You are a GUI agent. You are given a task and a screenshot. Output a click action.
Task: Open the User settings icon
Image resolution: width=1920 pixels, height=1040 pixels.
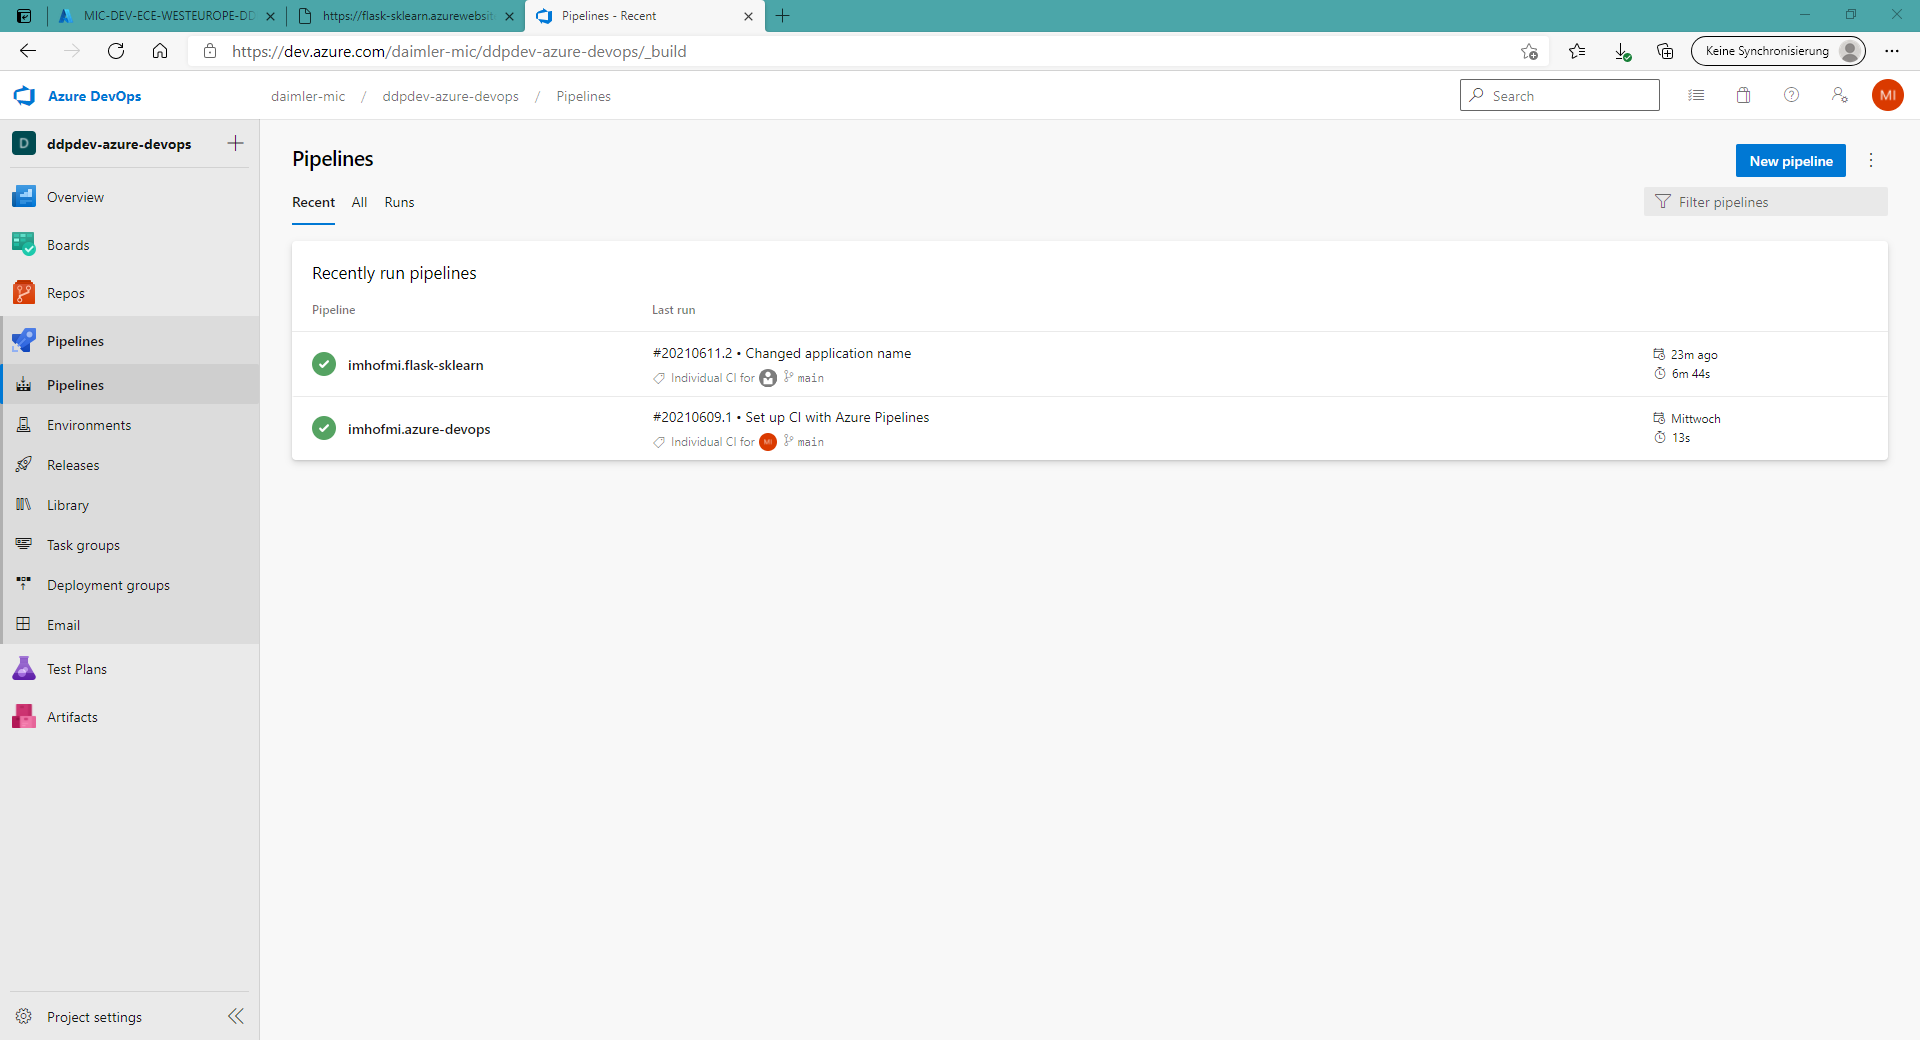click(1840, 95)
